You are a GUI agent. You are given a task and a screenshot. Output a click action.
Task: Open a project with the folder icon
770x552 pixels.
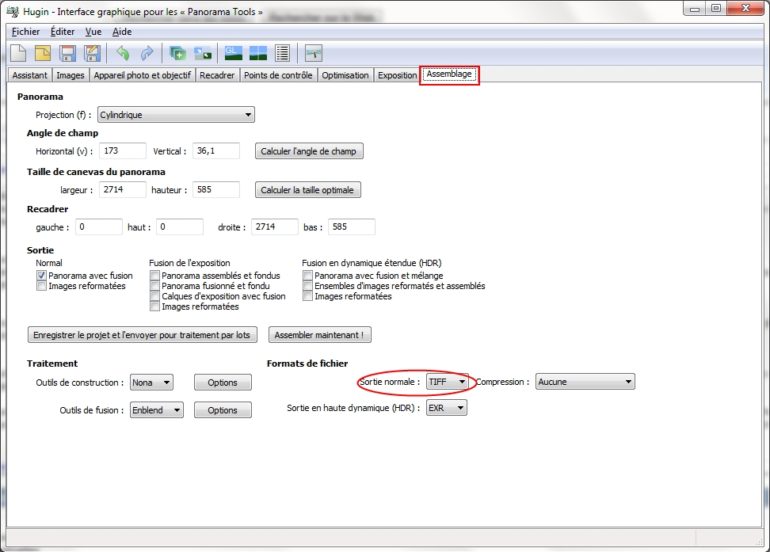43,53
